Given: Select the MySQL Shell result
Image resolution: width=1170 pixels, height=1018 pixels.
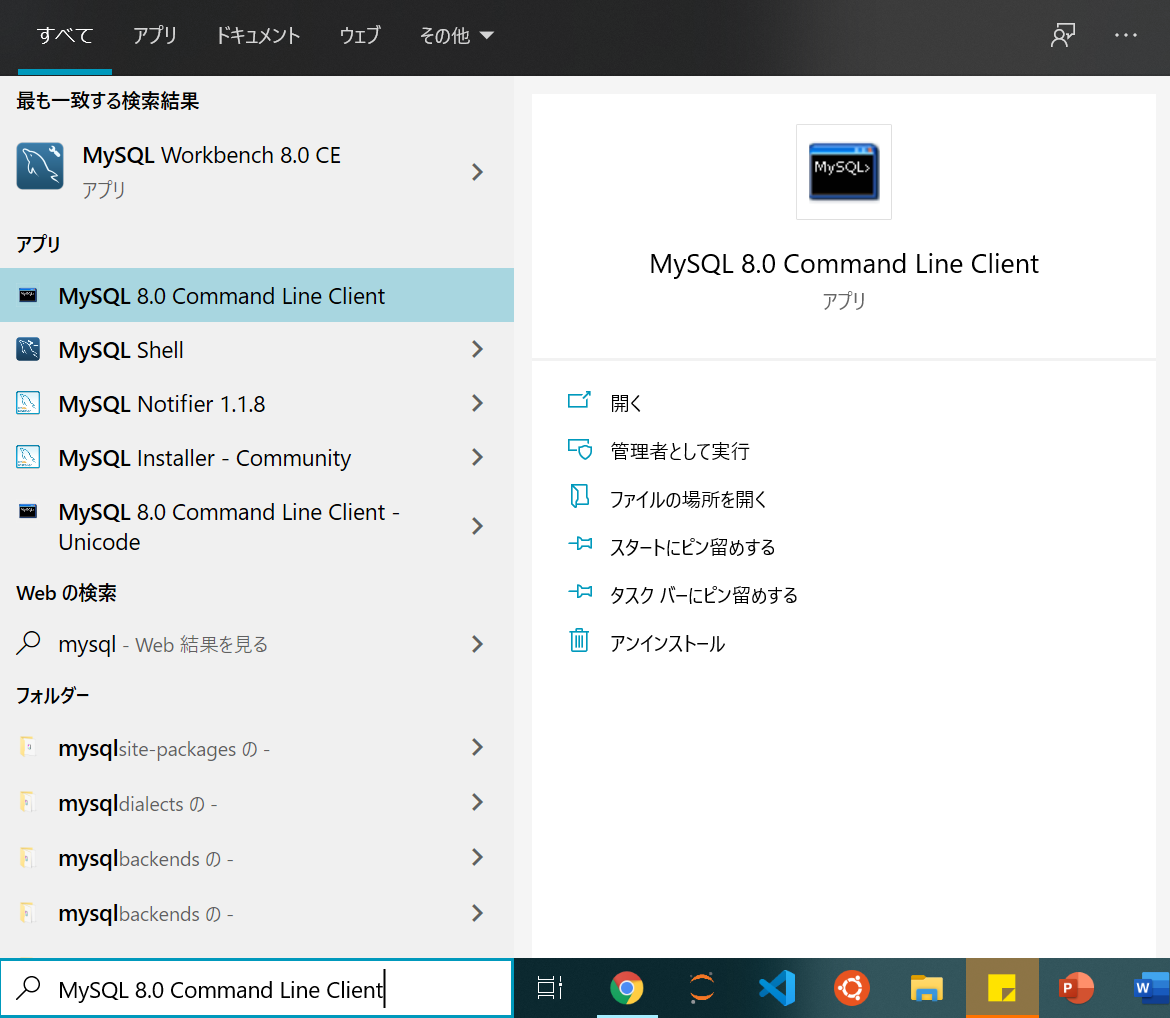Looking at the screenshot, I should click(257, 349).
